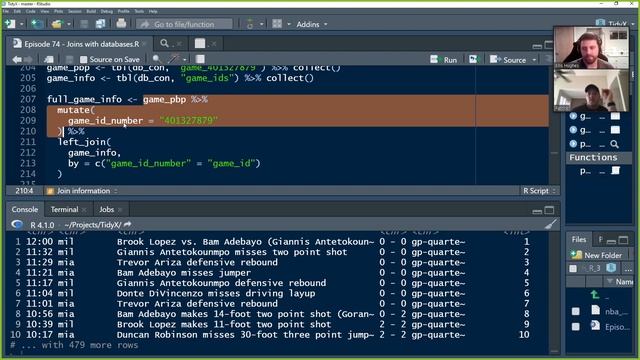Select the Jobs tab
640x360 pixels.
[x=107, y=209]
